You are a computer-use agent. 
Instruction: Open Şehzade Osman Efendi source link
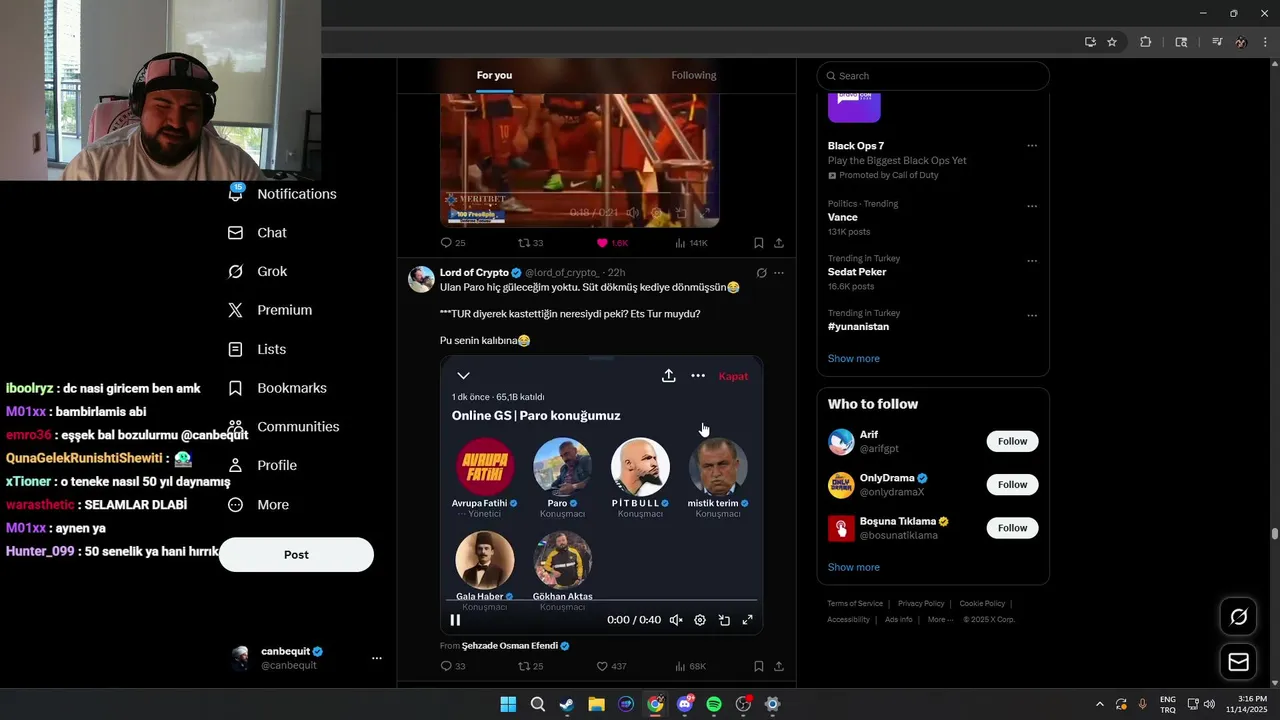(x=509, y=646)
